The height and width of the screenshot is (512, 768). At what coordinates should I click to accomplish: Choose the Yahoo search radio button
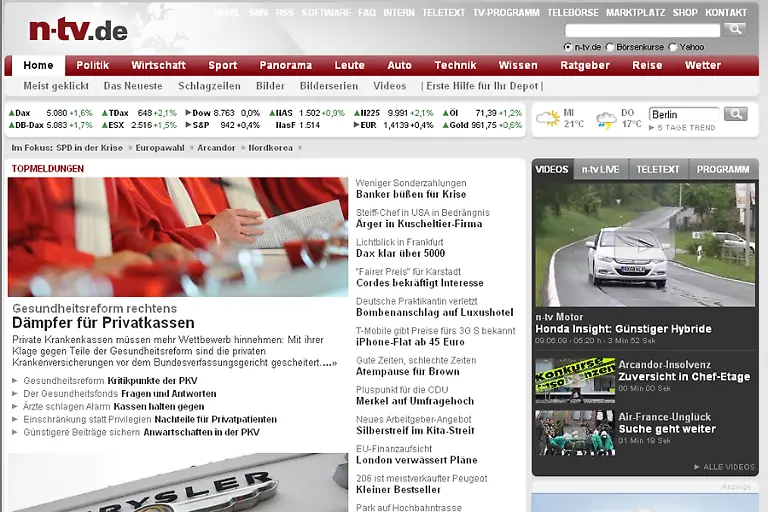673,47
